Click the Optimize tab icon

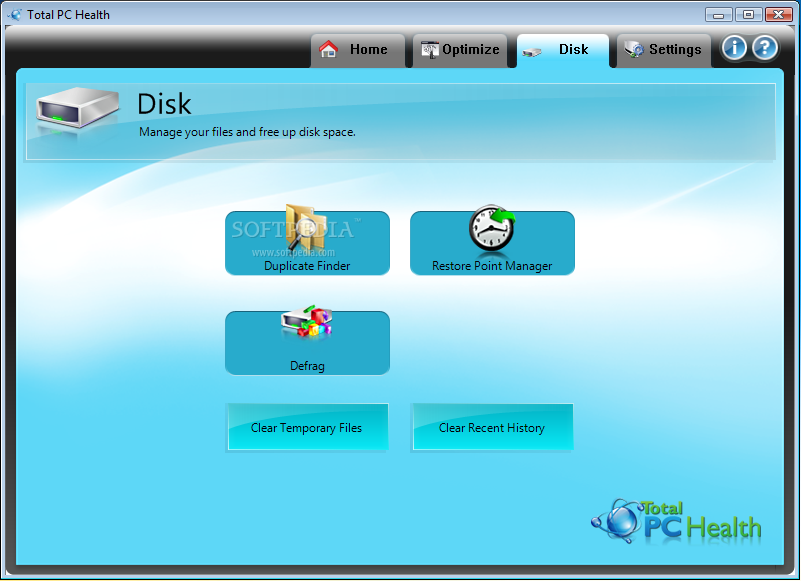pos(430,50)
